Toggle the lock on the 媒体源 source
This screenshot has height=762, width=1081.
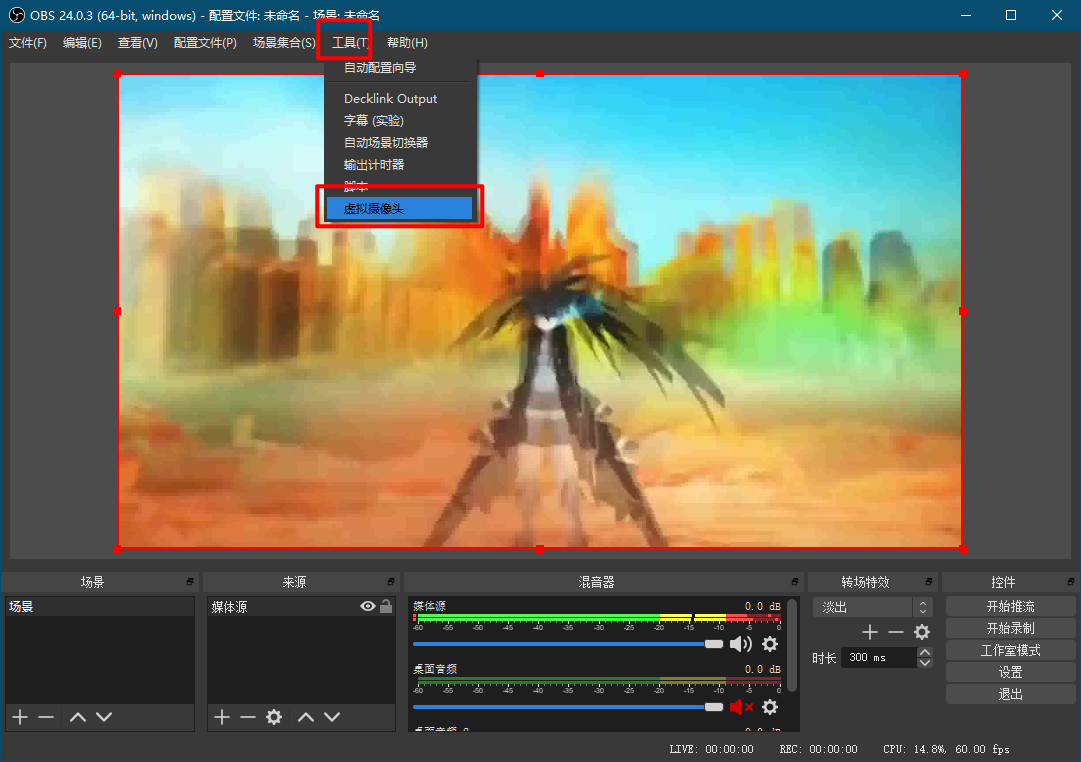pos(386,606)
